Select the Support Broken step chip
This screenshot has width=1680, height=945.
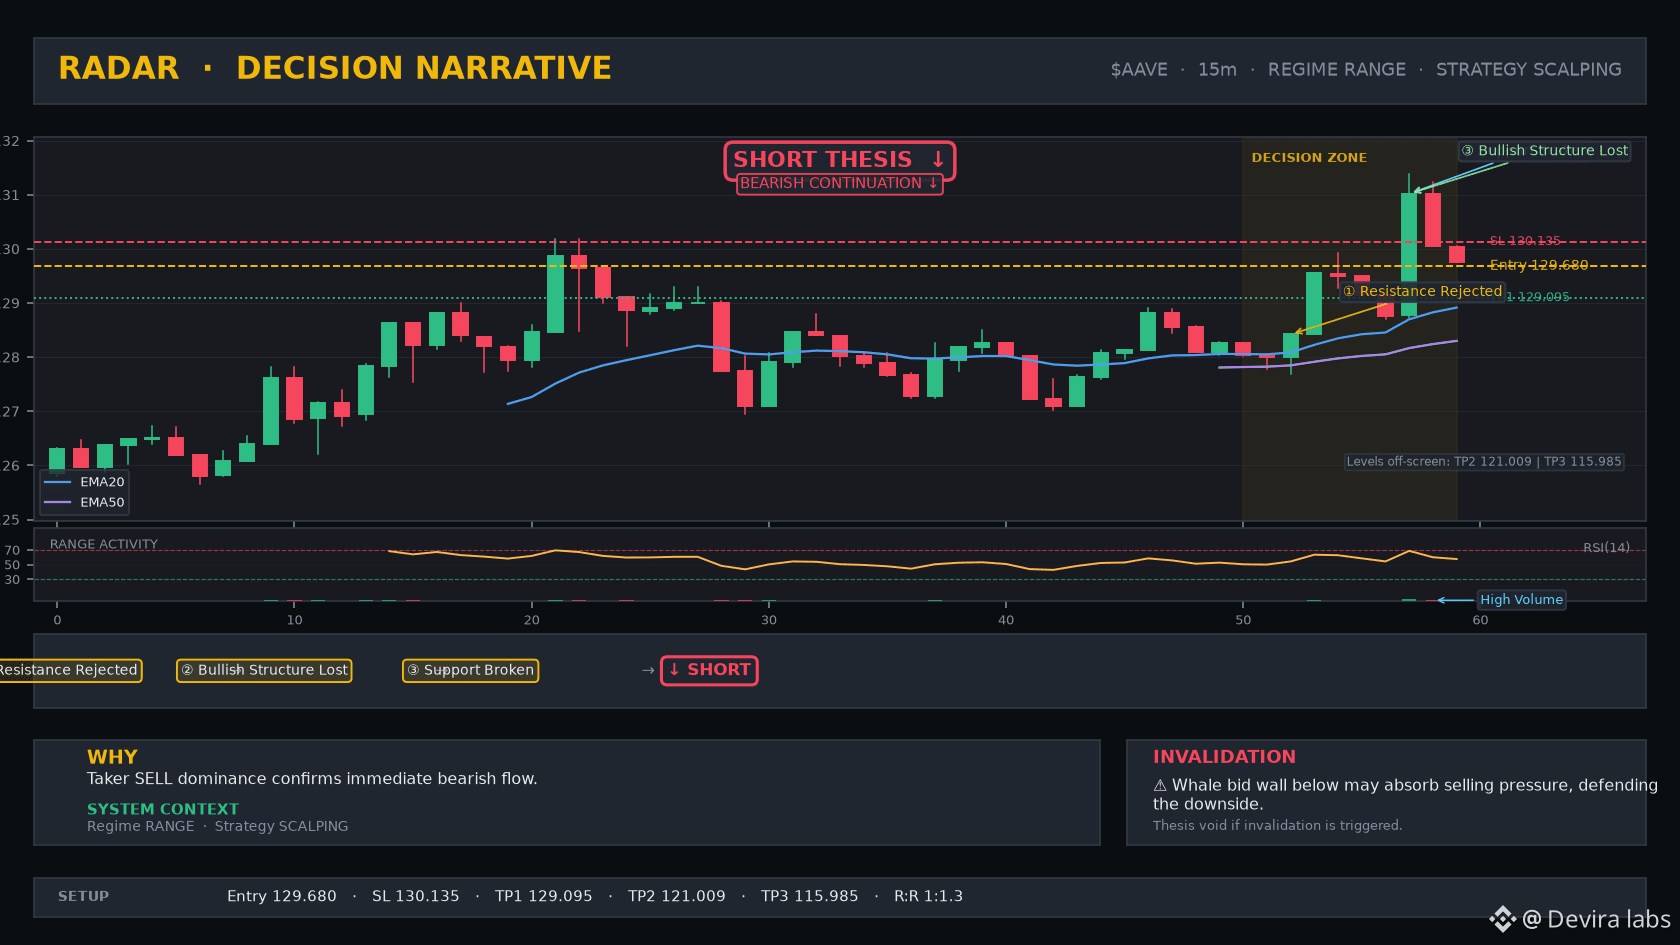470,670
